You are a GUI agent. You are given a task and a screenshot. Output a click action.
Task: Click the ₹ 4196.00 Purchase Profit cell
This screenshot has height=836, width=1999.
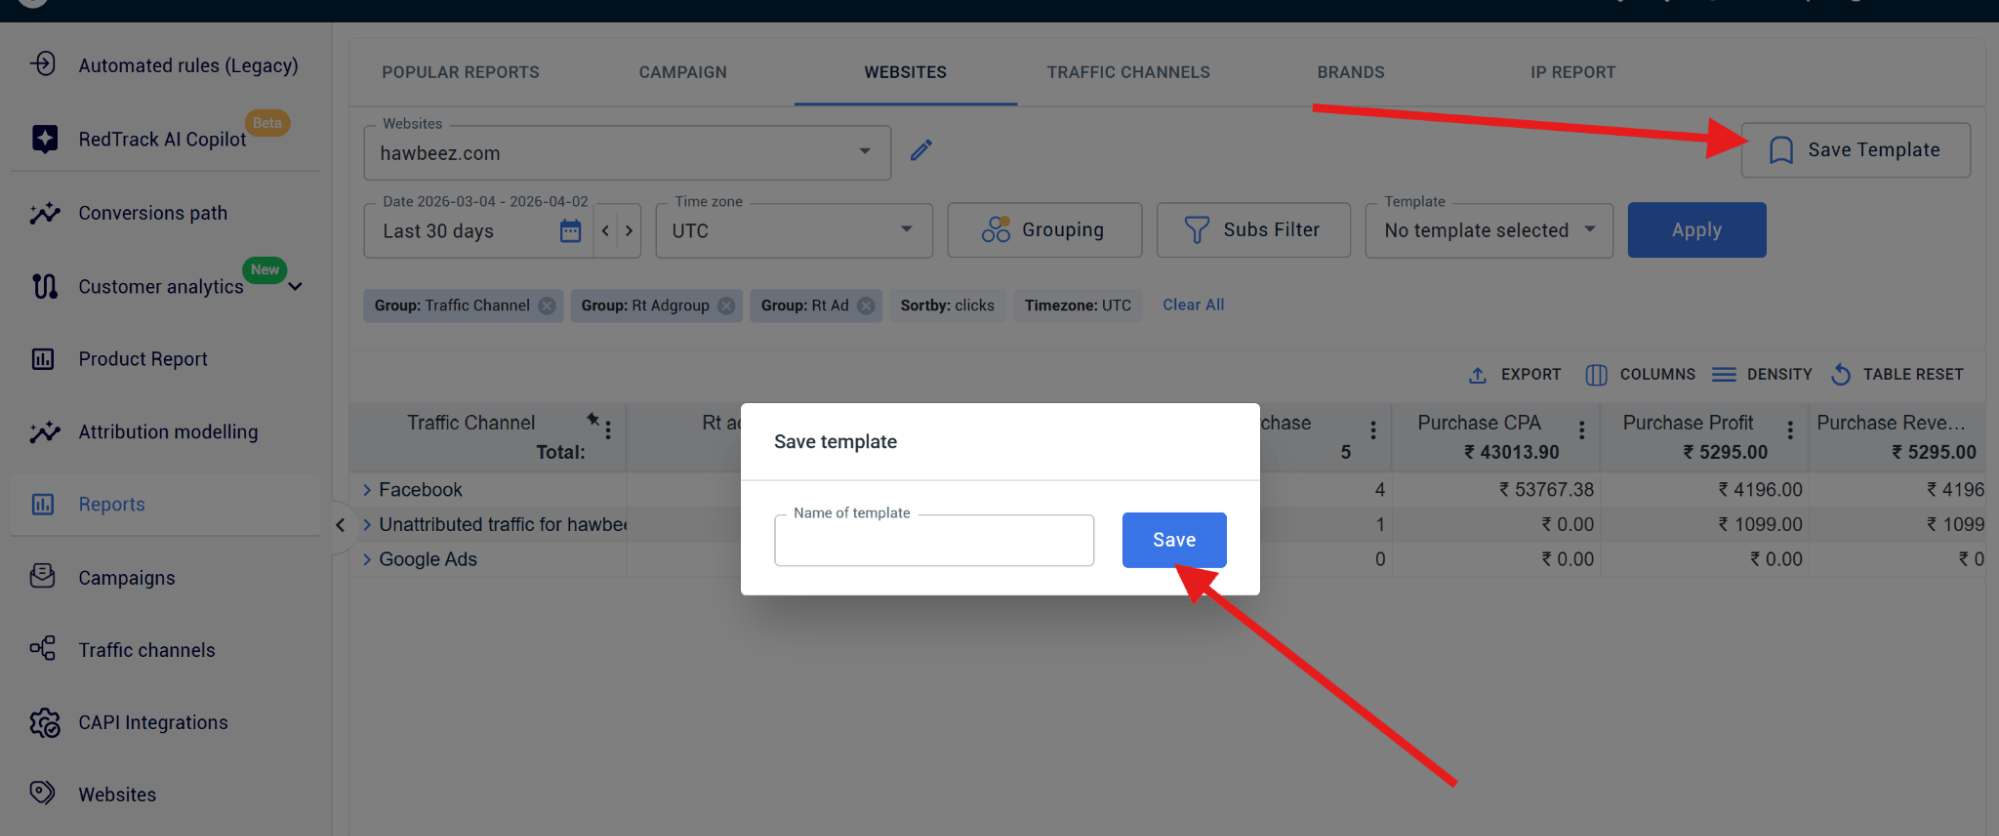tap(1760, 490)
